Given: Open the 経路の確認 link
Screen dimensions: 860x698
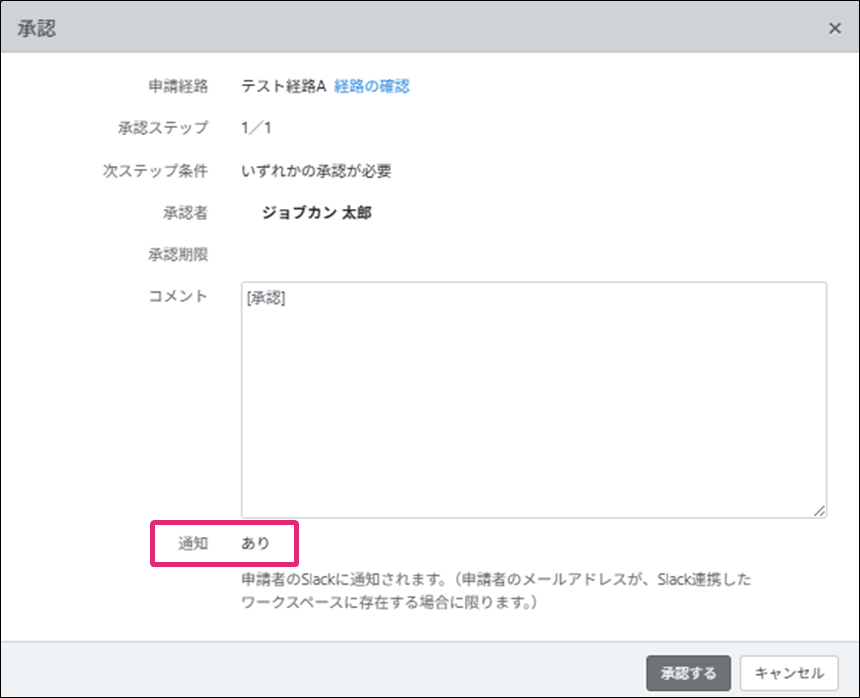Looking at the screenshot, I should coord(371,86).
